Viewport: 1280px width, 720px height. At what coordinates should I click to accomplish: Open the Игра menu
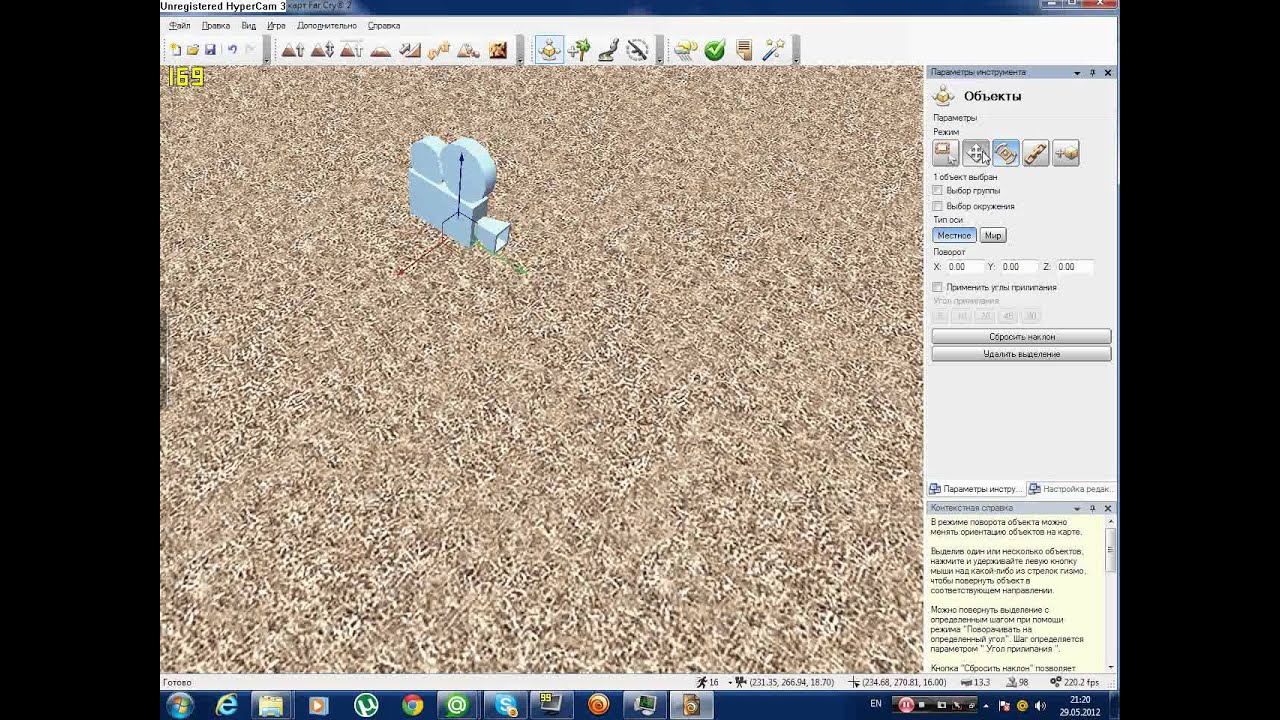(276, 26)
